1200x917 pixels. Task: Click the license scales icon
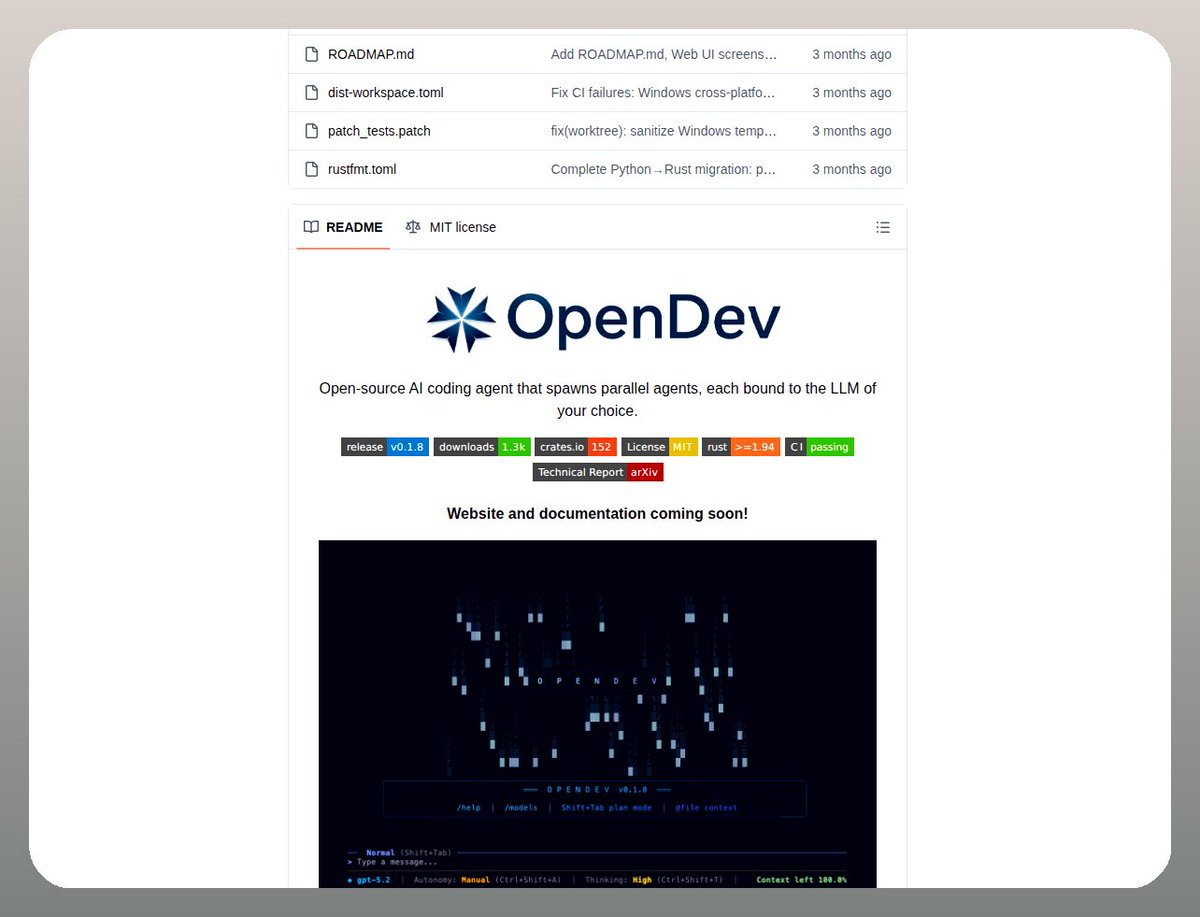pyautogui.click(x=413, y=227)
